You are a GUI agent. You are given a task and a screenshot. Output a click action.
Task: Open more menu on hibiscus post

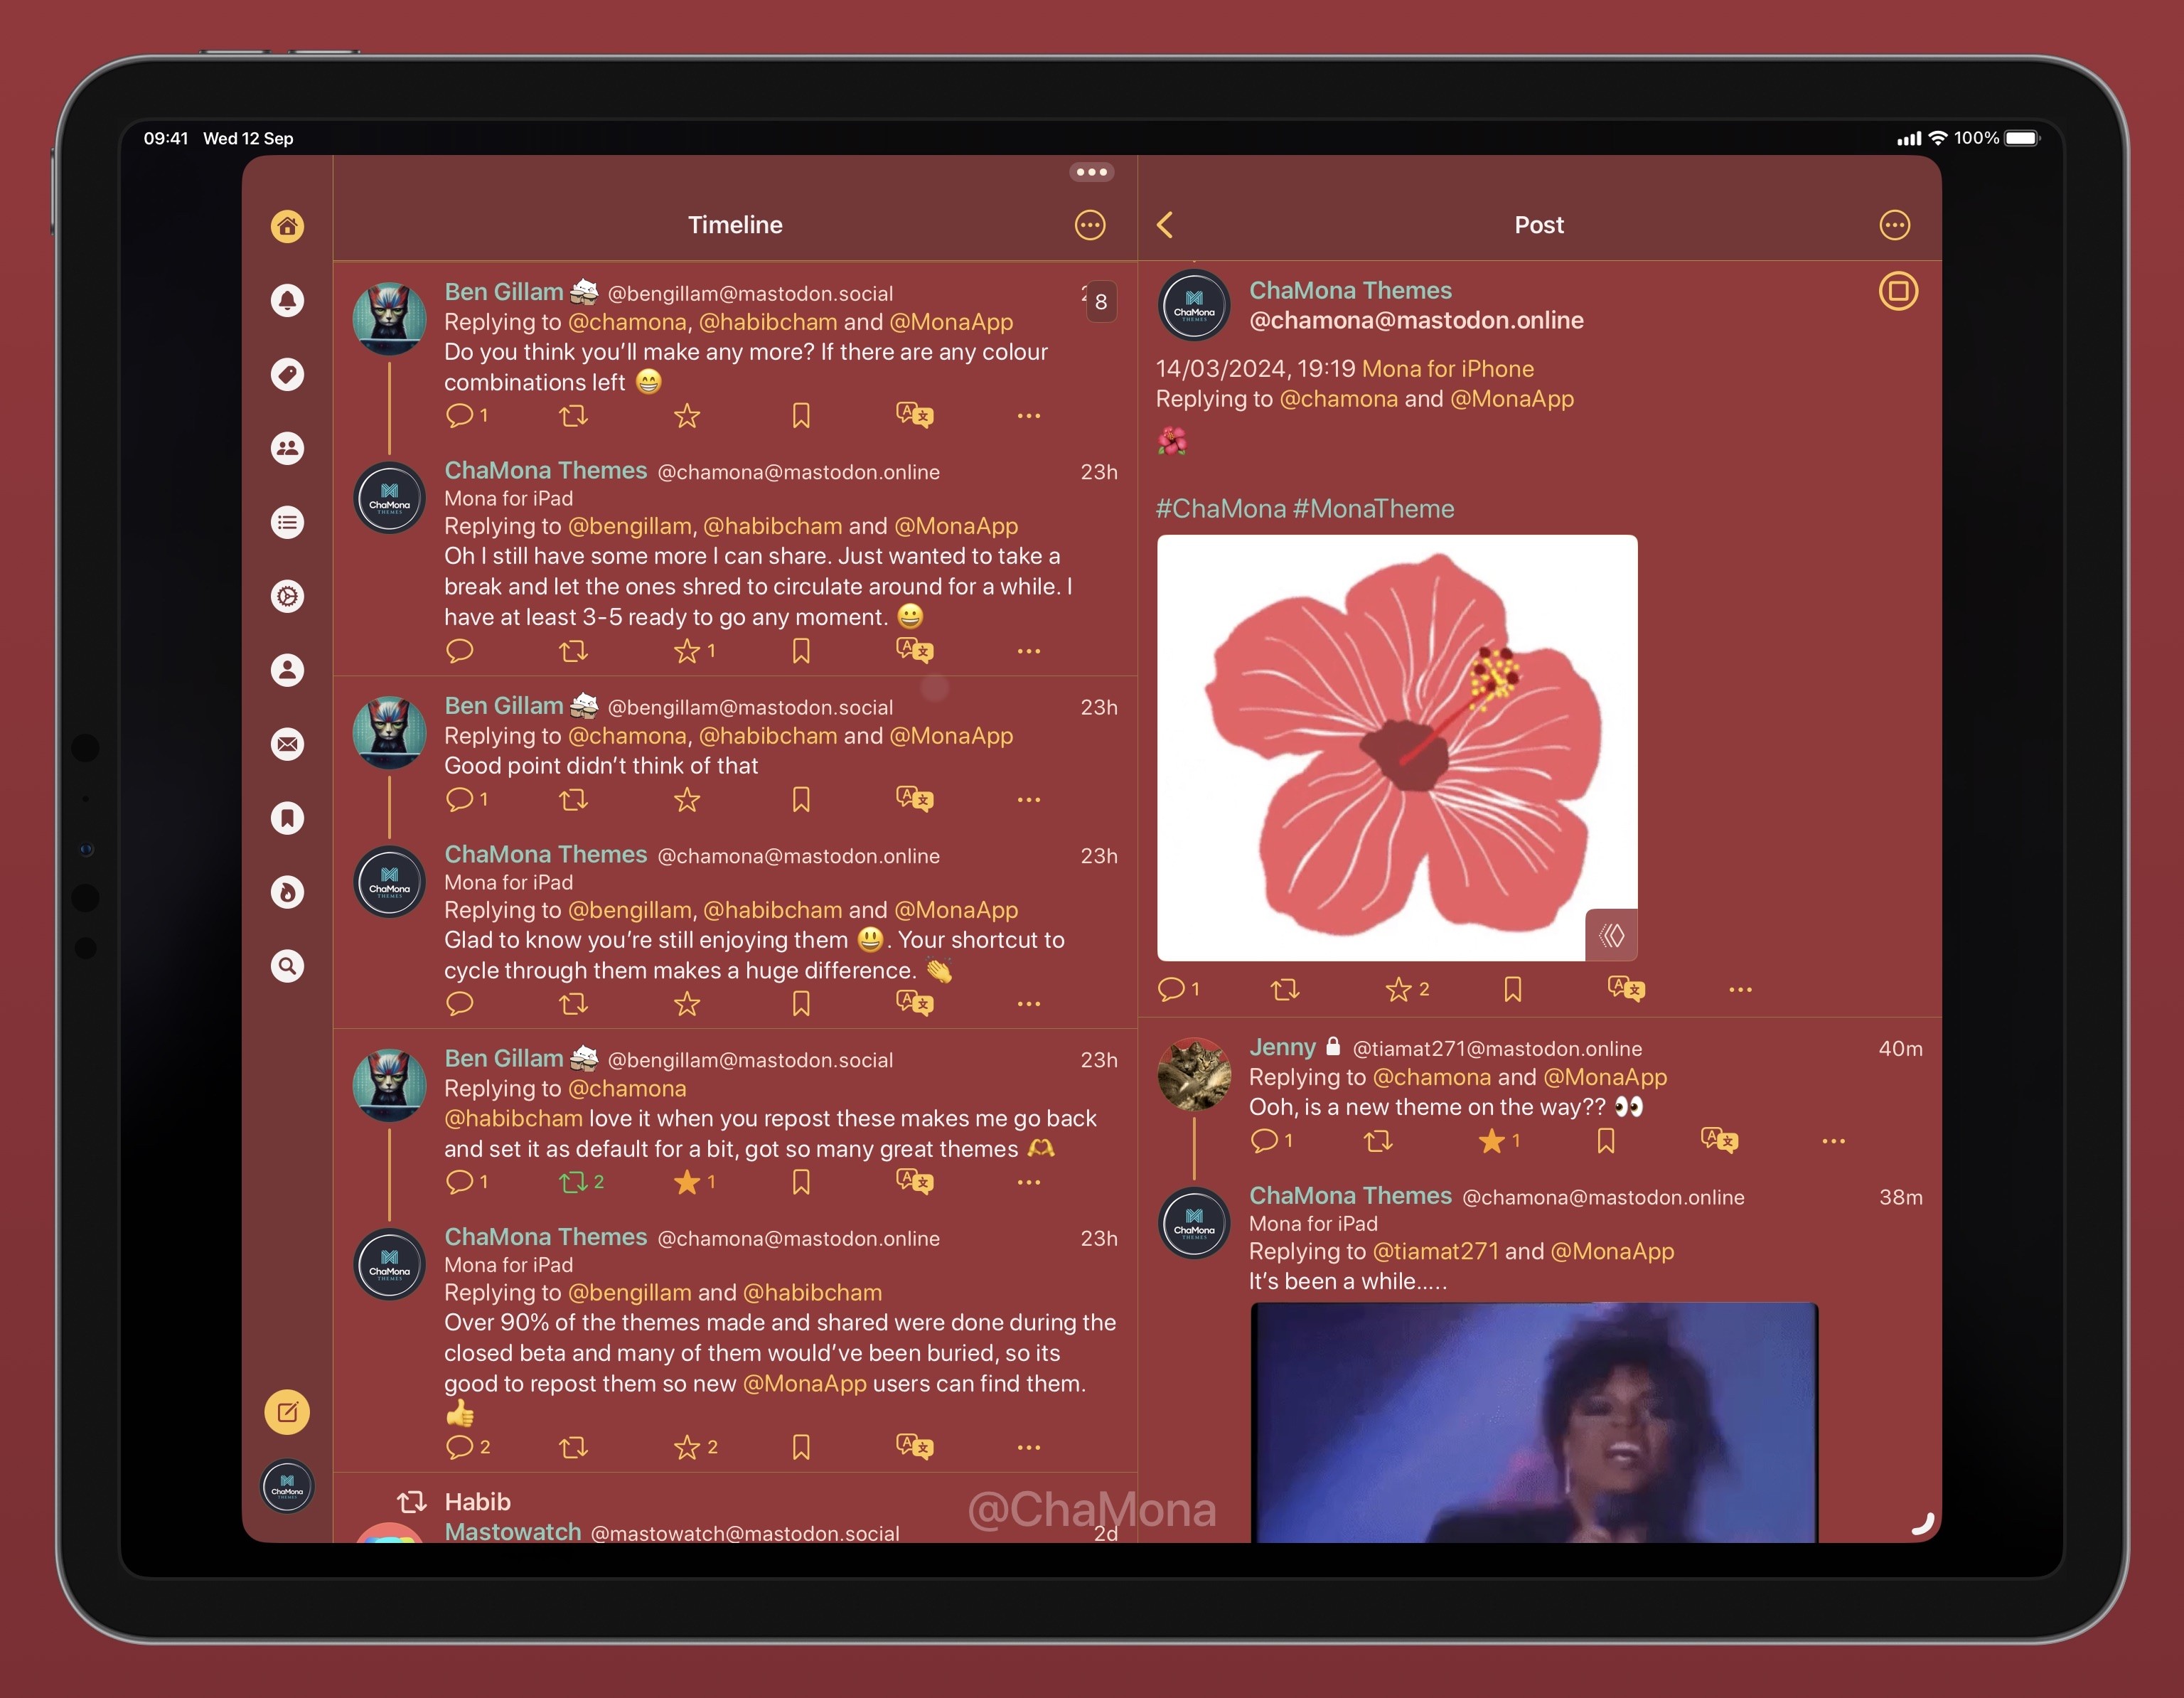coord(1740,989)
